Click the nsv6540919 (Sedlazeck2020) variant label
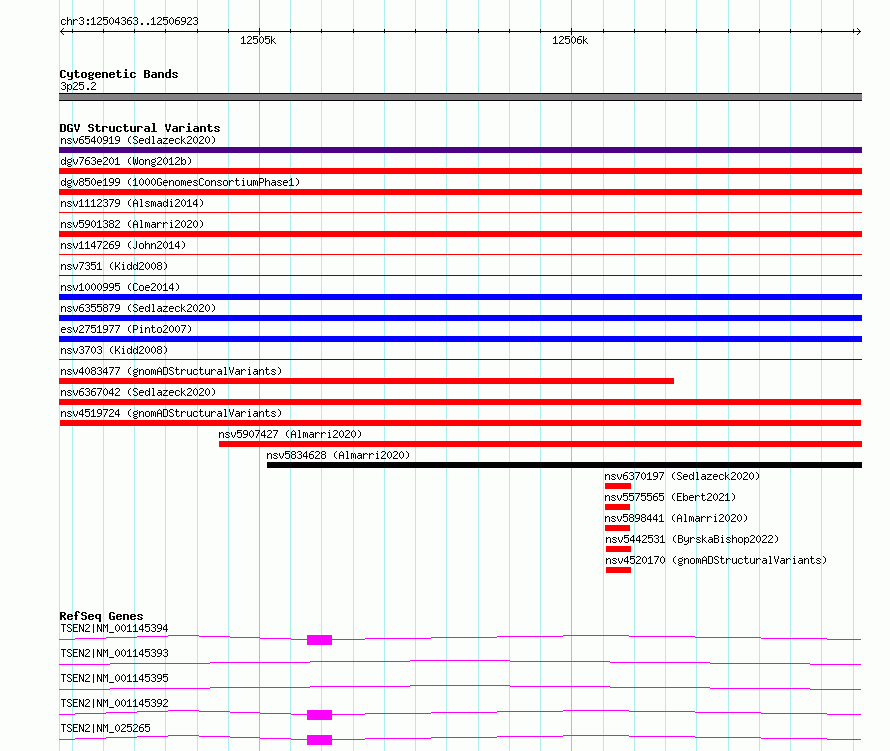This screenshot has height=751, width=890. [x=138, y=140]
